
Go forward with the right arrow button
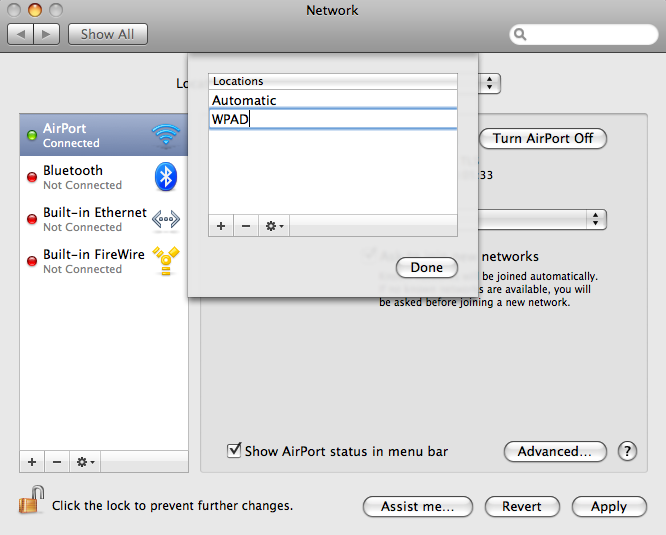46,34
